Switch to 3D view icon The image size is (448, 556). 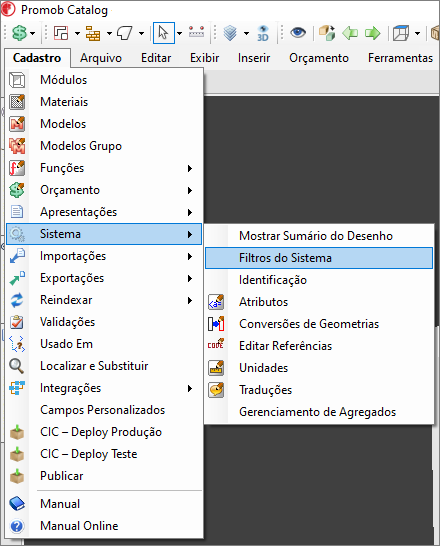click(x=263, y=33)
